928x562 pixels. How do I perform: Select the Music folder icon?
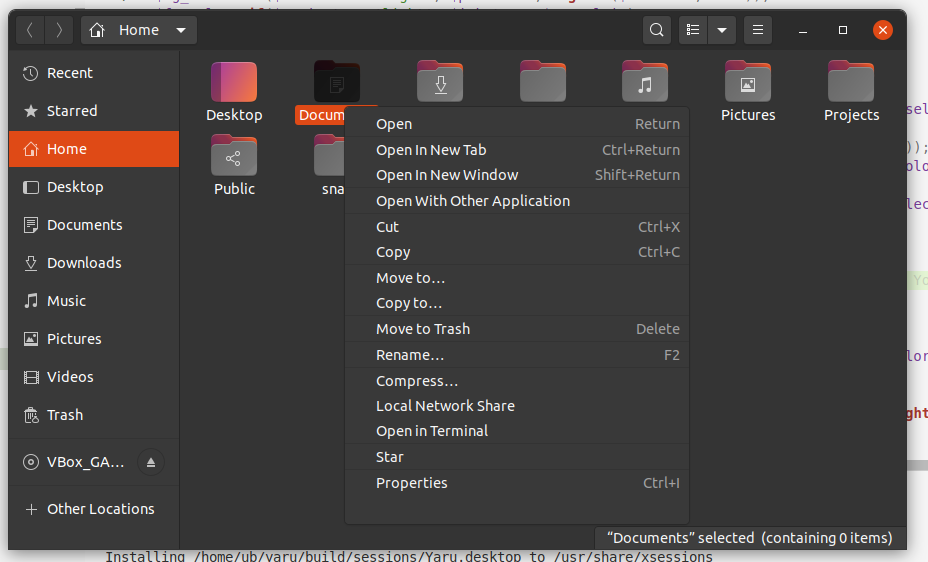pos(645,82)
